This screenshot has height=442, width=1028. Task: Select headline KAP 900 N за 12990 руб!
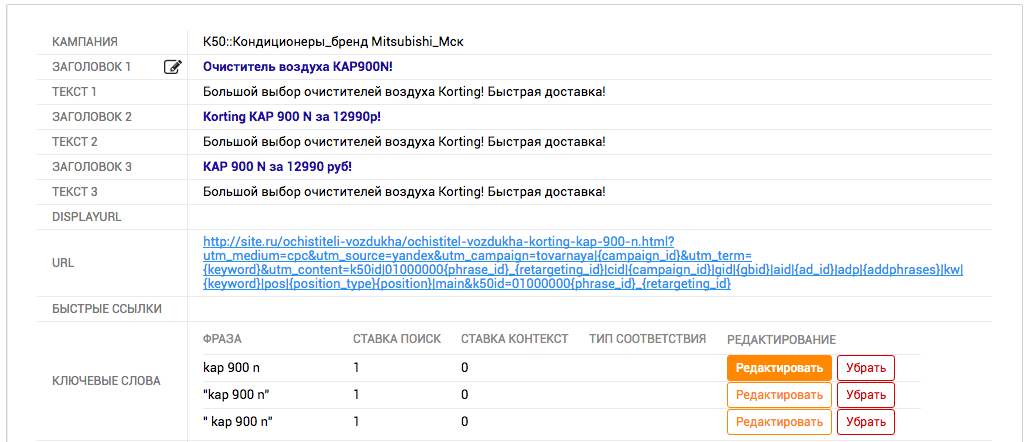click(x=277, y=167)
